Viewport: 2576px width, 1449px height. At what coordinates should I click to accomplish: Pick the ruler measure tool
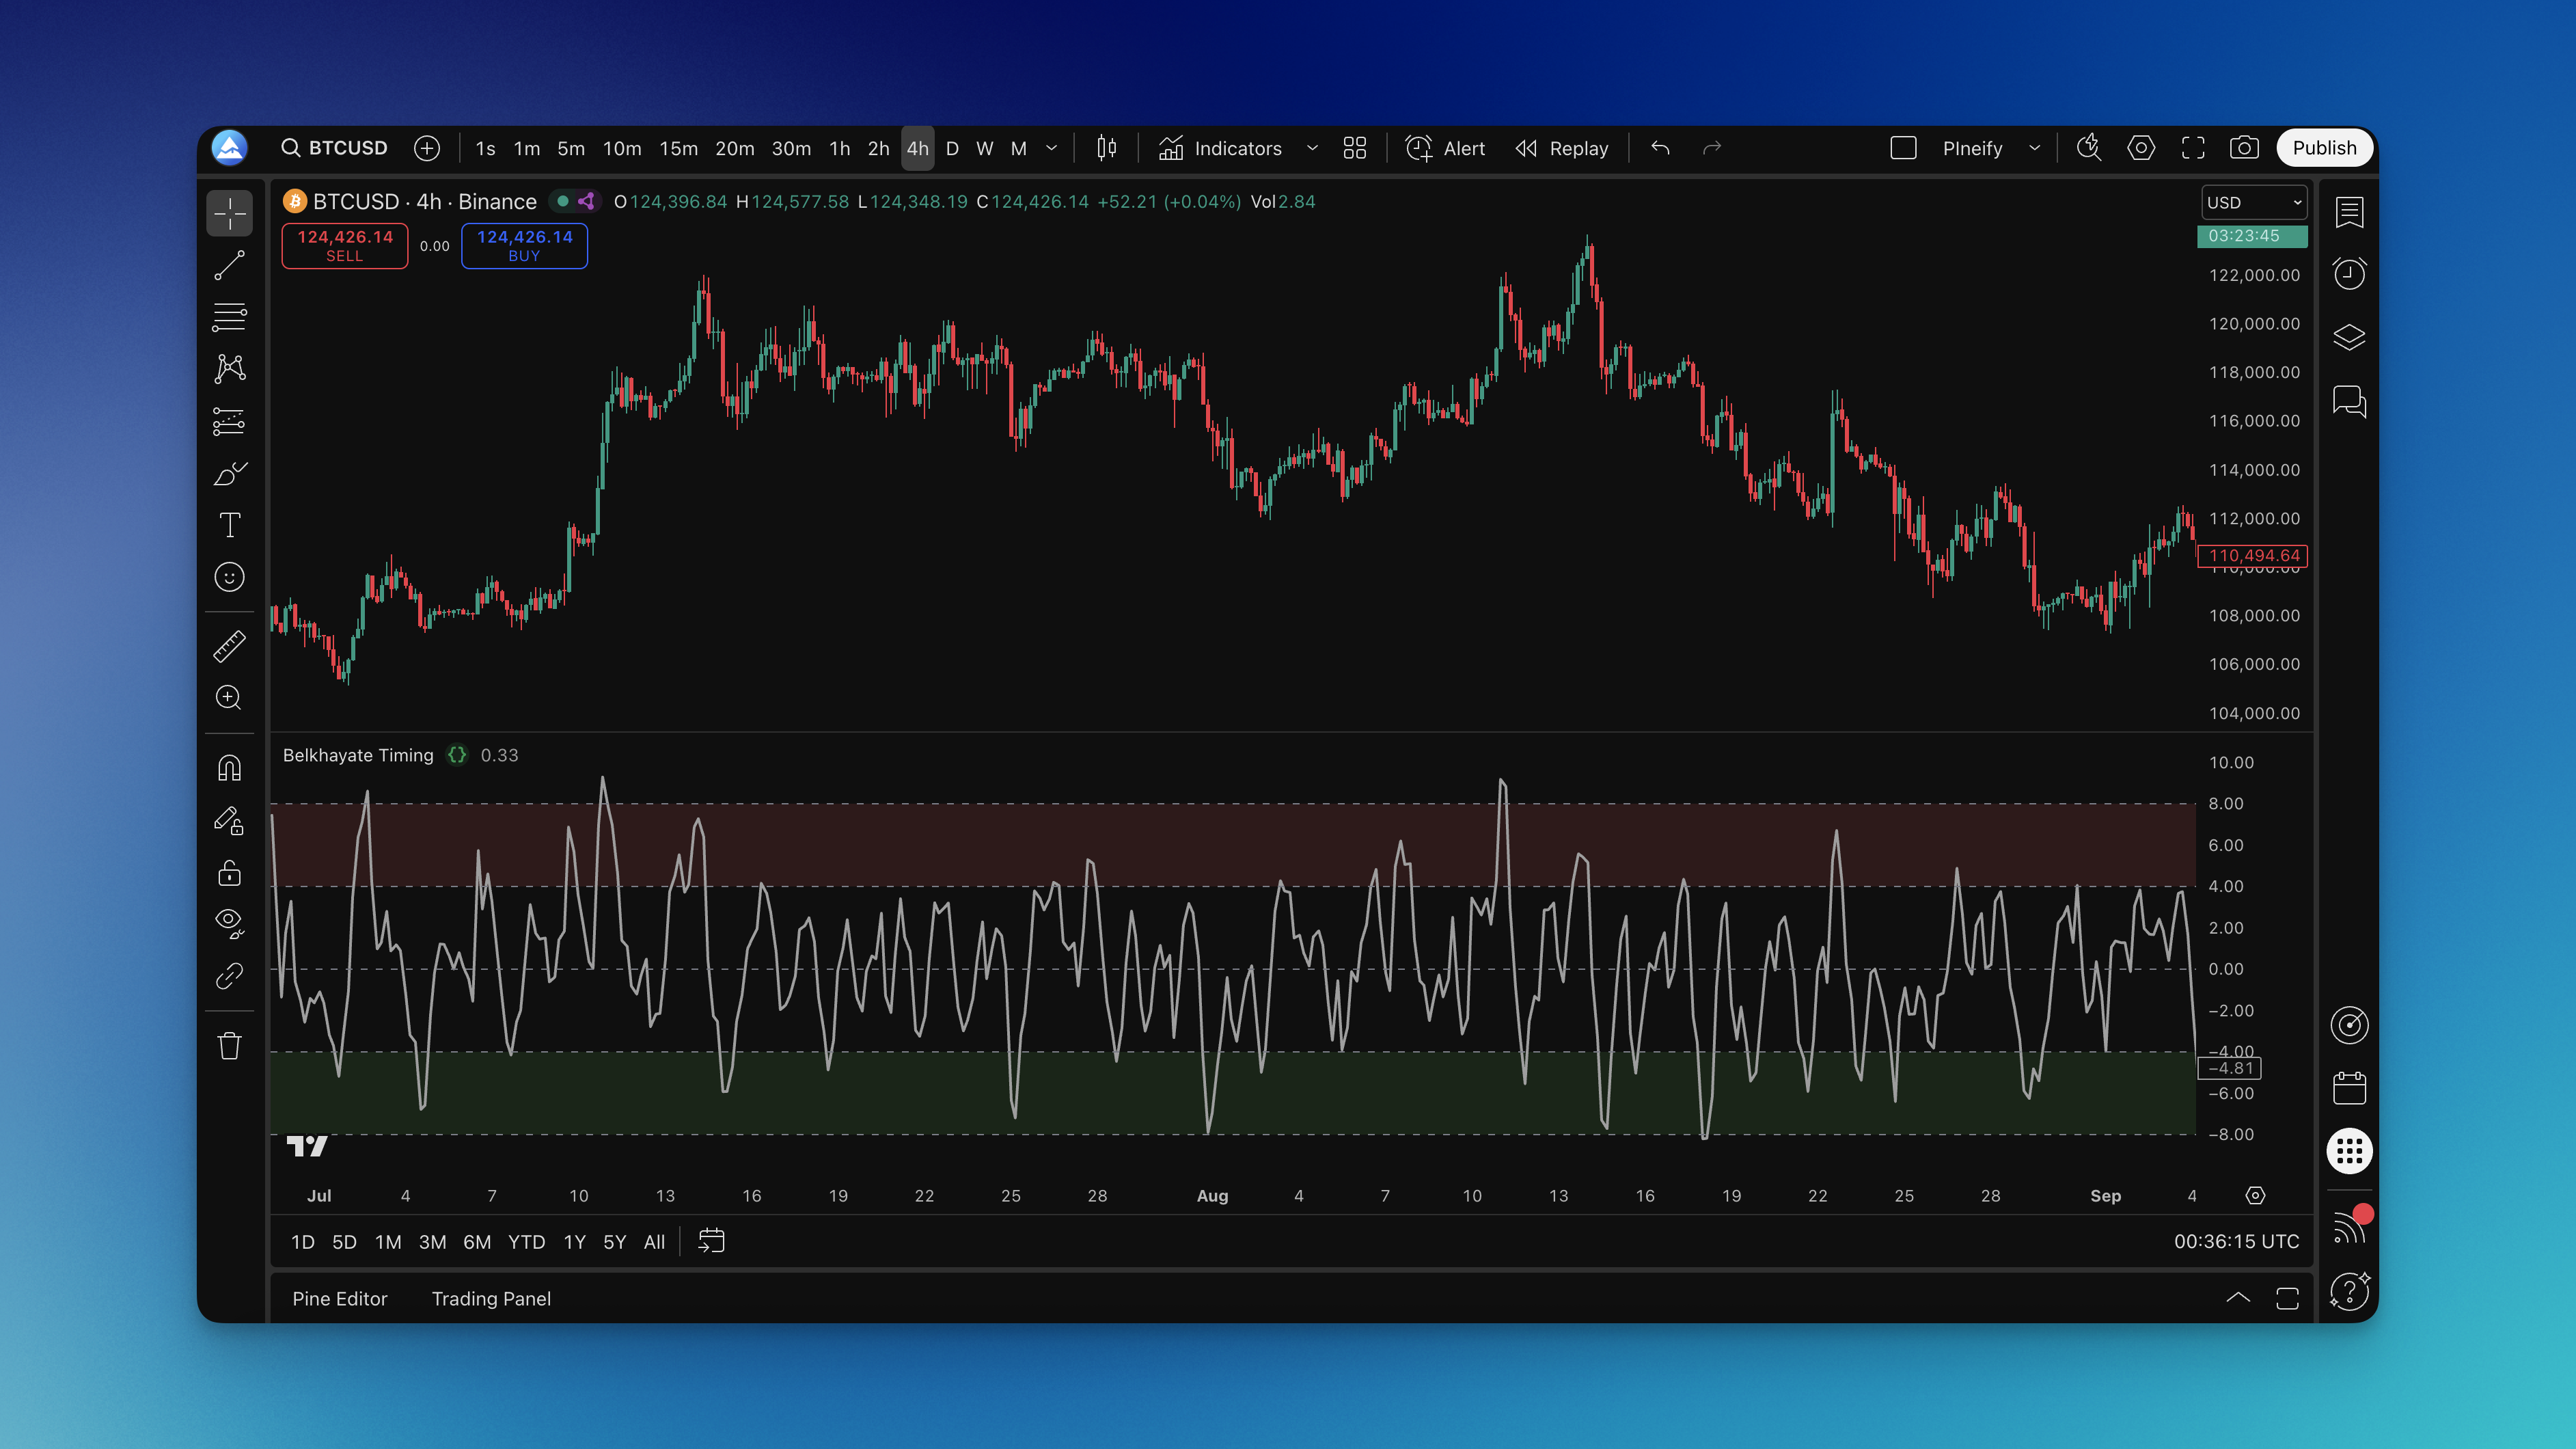point(229,646)
